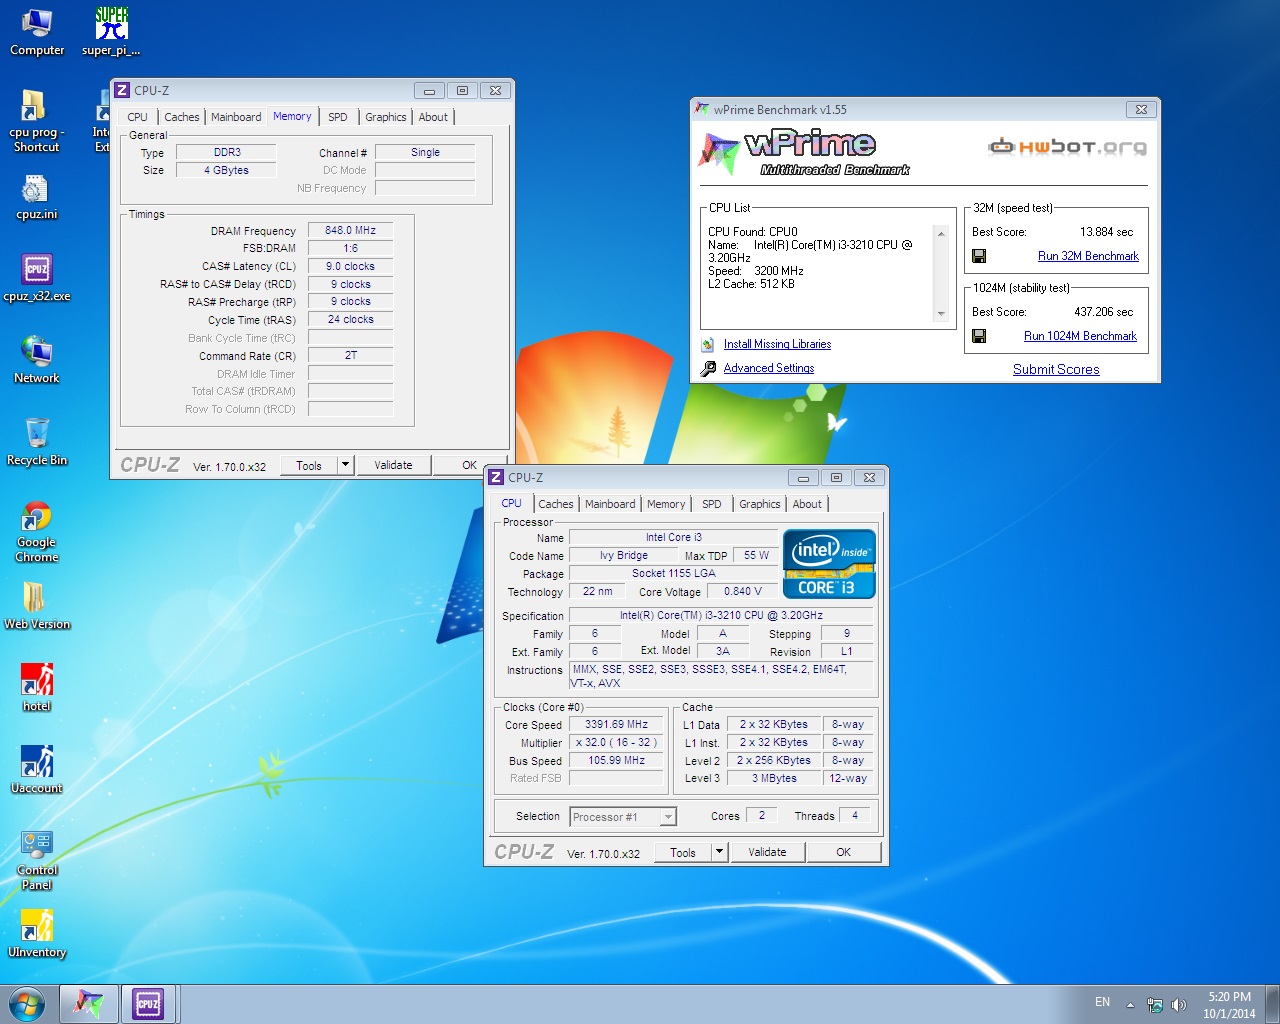Select the cpuz_x32.exe desktop icon
Screen dimensions: 1280x1024
pyautogui.click(x=37, y=278)
